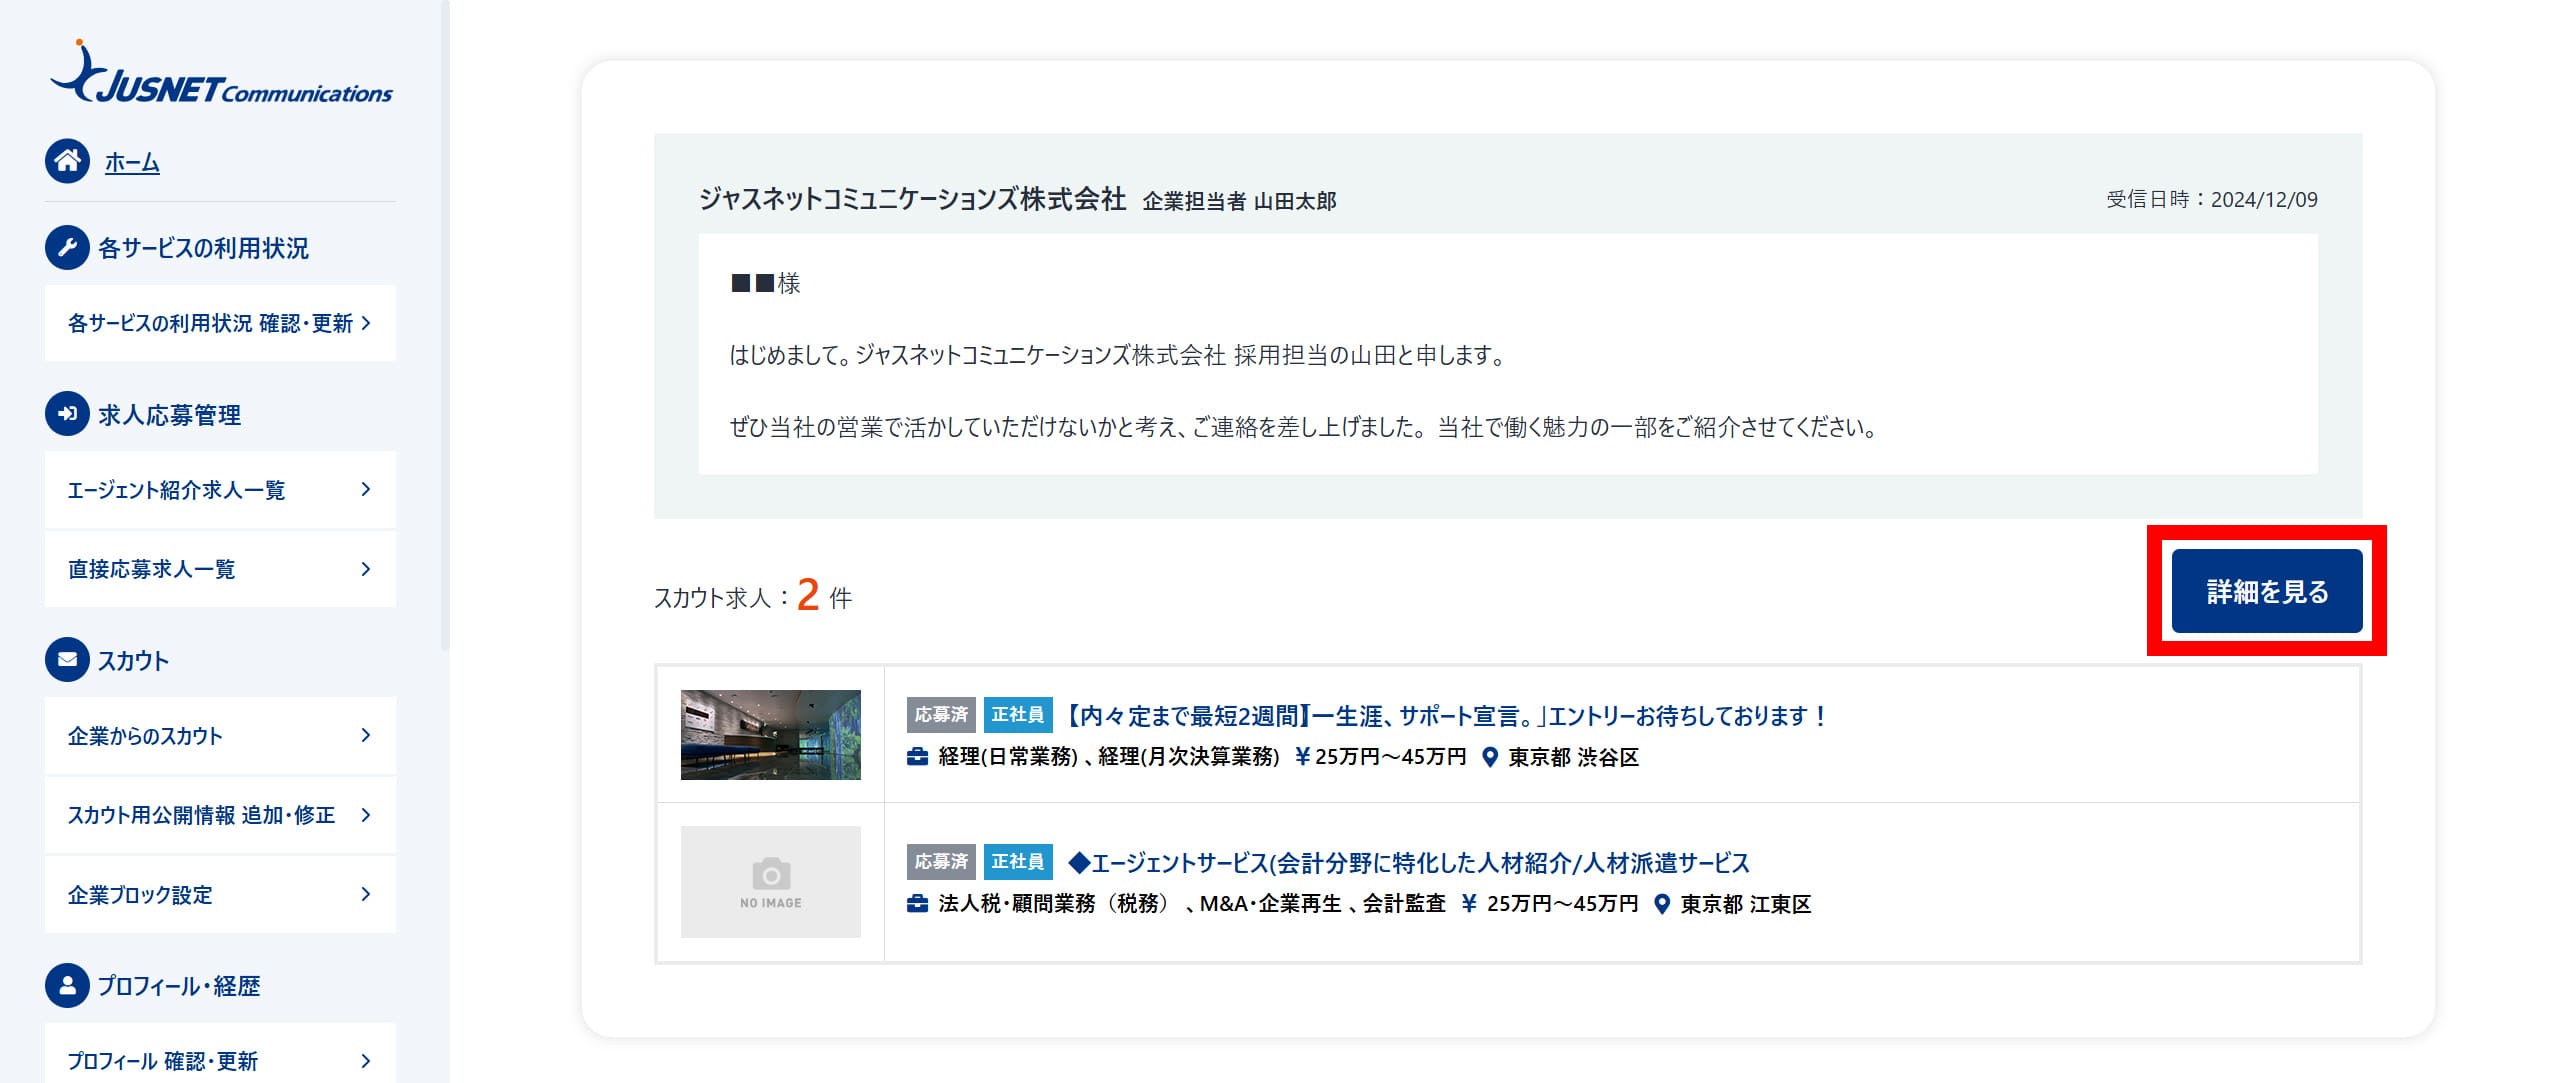Screen dimensions: 2561x1083
Task: Click 正社員 badge on 経理 job
Action: 1018,715
